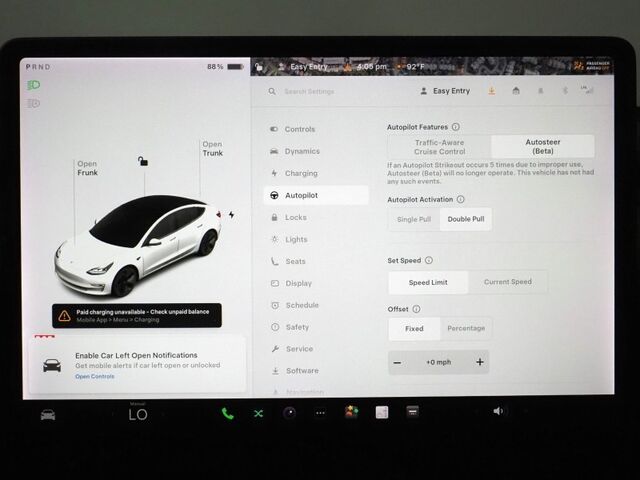Tap Open Trunk label
Viewport: 640px width, 480px height.
click(x=212, y=149)
